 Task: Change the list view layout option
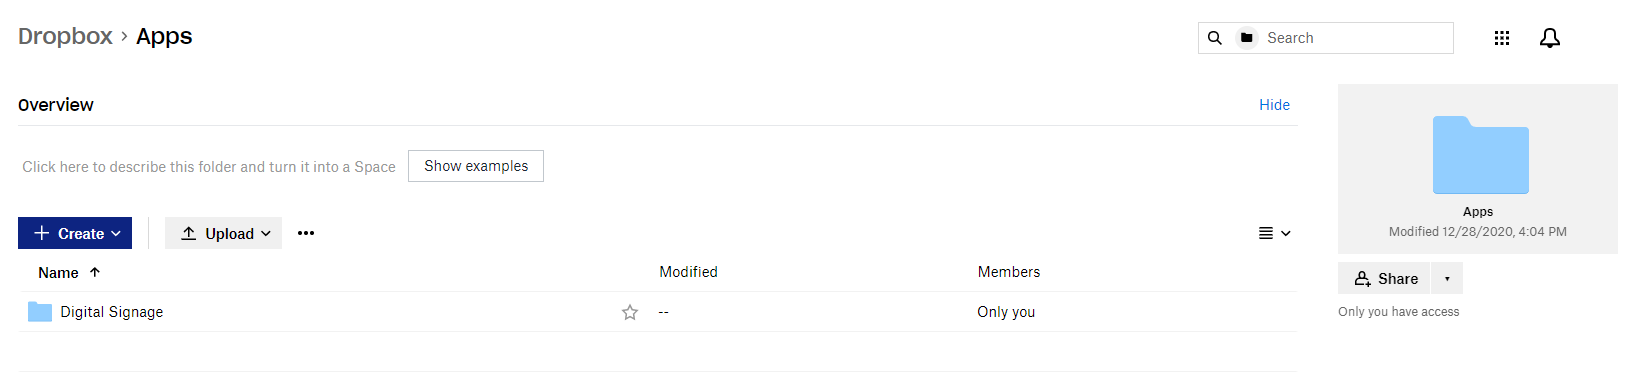(x=1274, y=233)
